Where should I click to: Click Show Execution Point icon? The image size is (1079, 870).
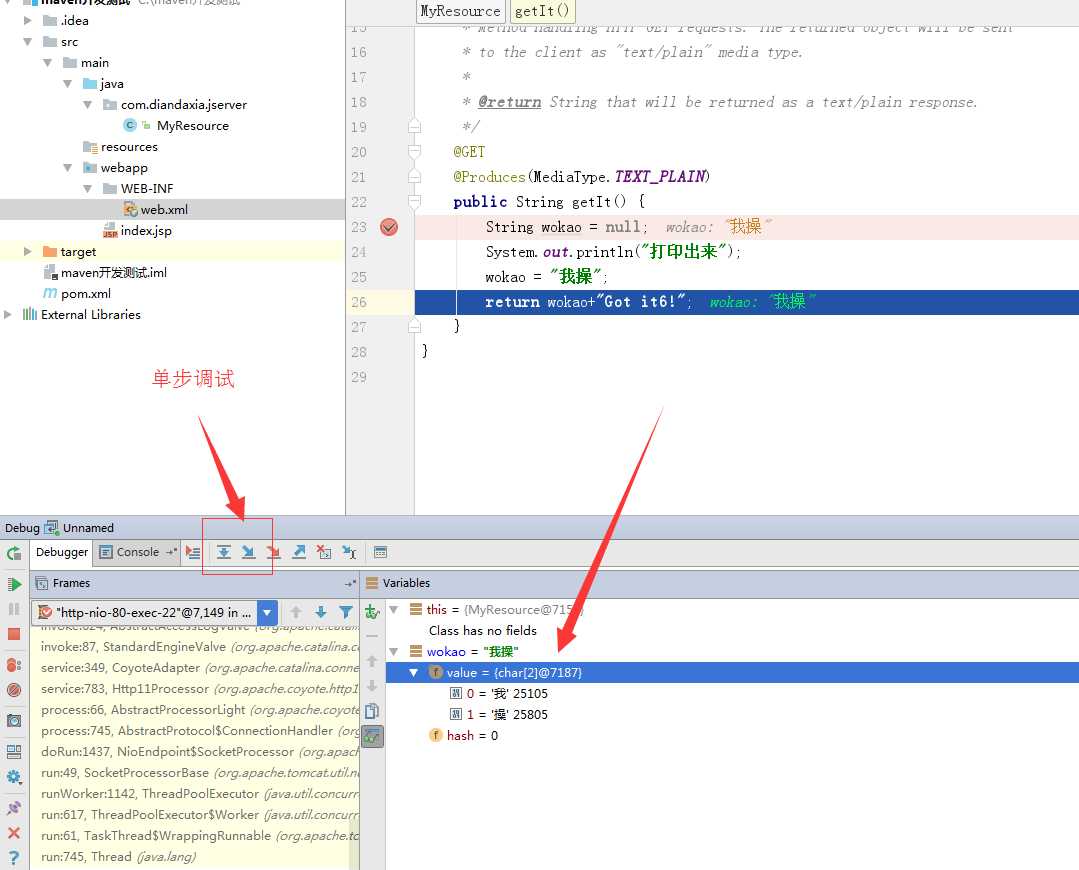point(193,552)
